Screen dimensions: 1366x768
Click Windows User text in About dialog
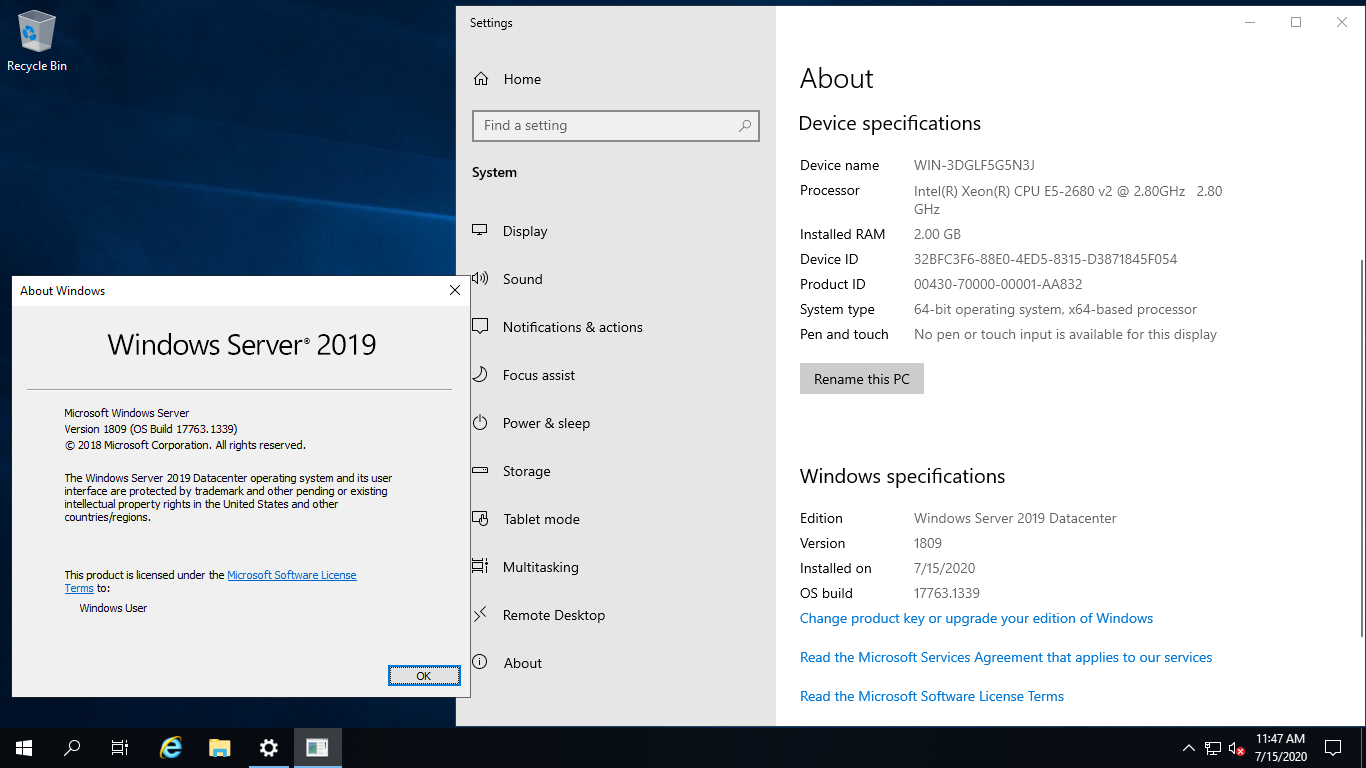point(113,608)
